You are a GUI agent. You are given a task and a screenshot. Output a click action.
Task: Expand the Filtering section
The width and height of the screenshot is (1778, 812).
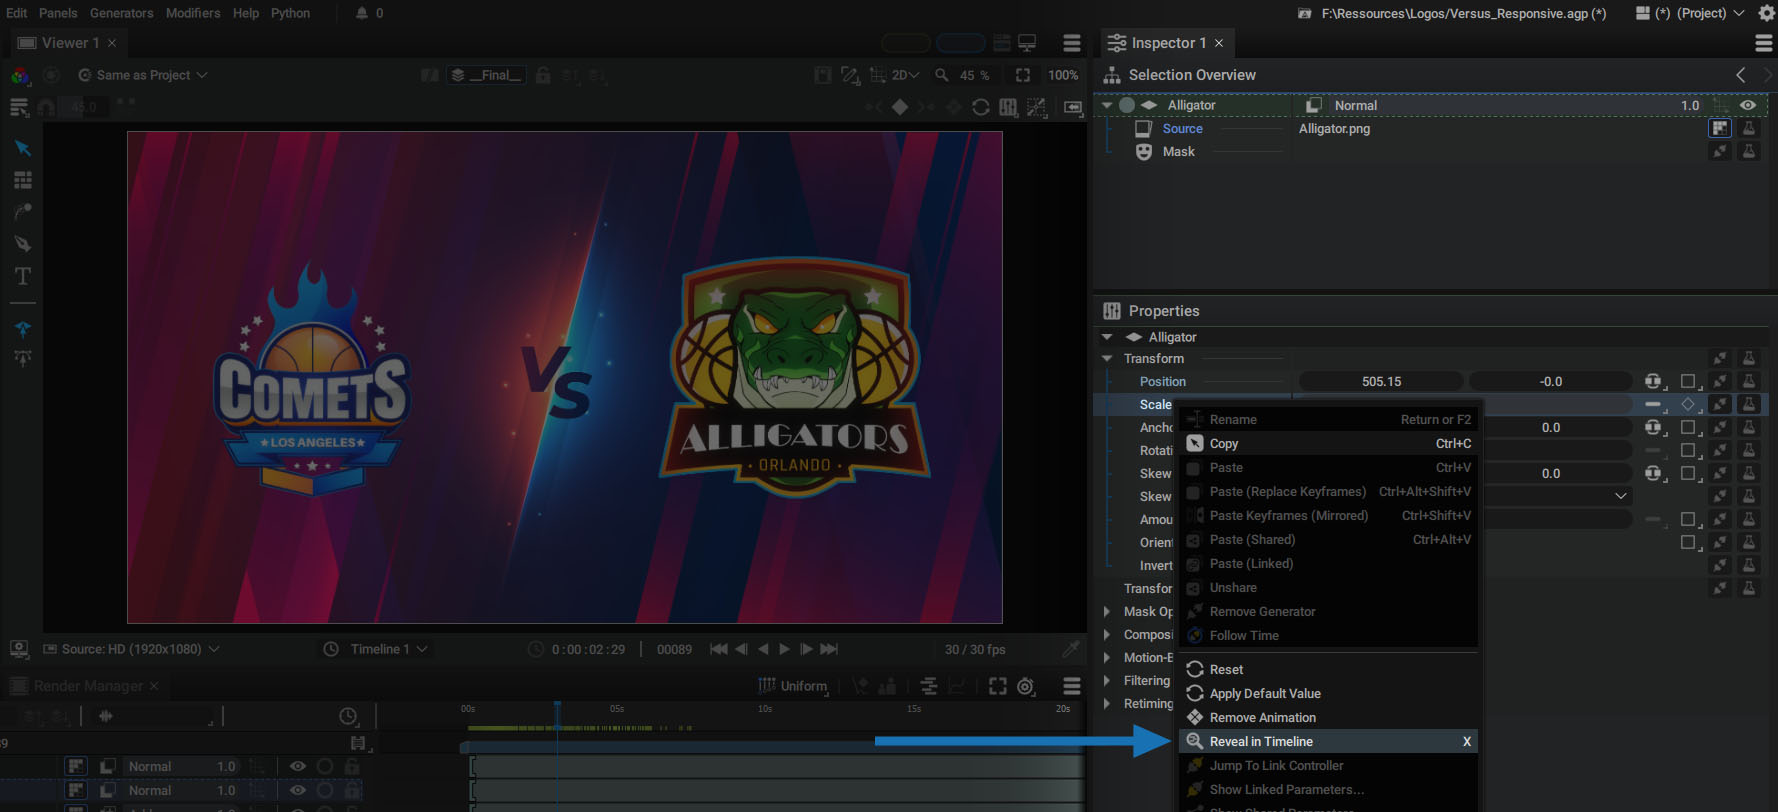coord(1107,681)
